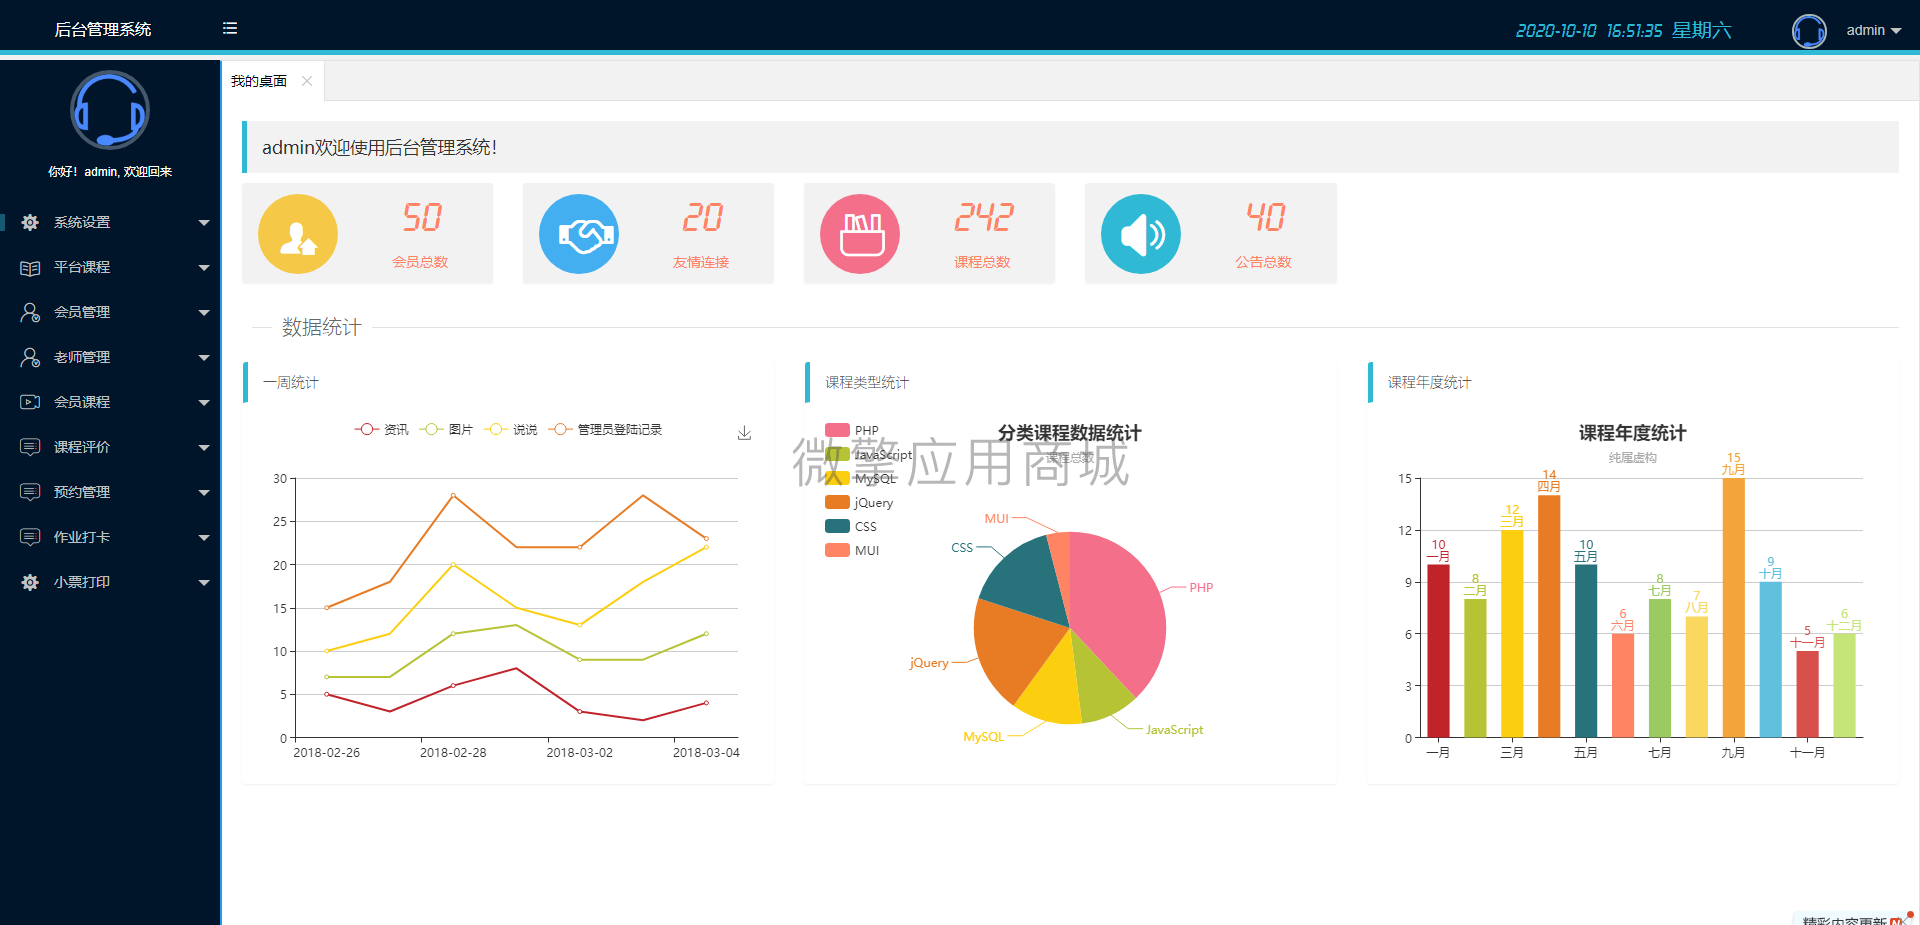Click the 课程总数 label
Screen dimensions: 1920x925
pyautogui.click(x=982, y=262)
